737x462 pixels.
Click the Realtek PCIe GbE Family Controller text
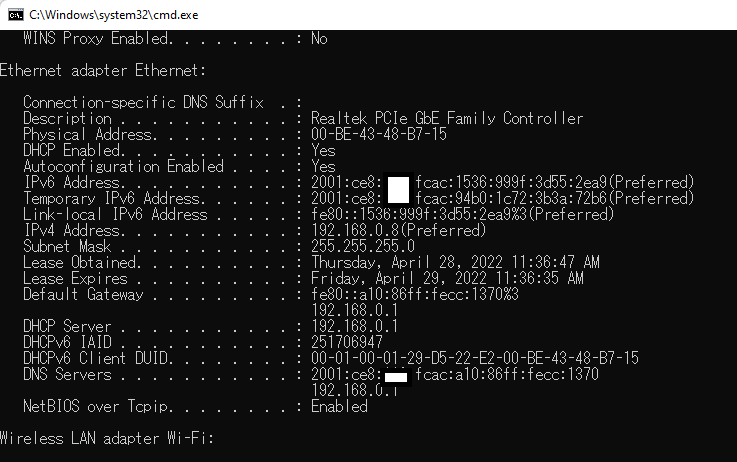pyautogui.click(x=447, y=118)
